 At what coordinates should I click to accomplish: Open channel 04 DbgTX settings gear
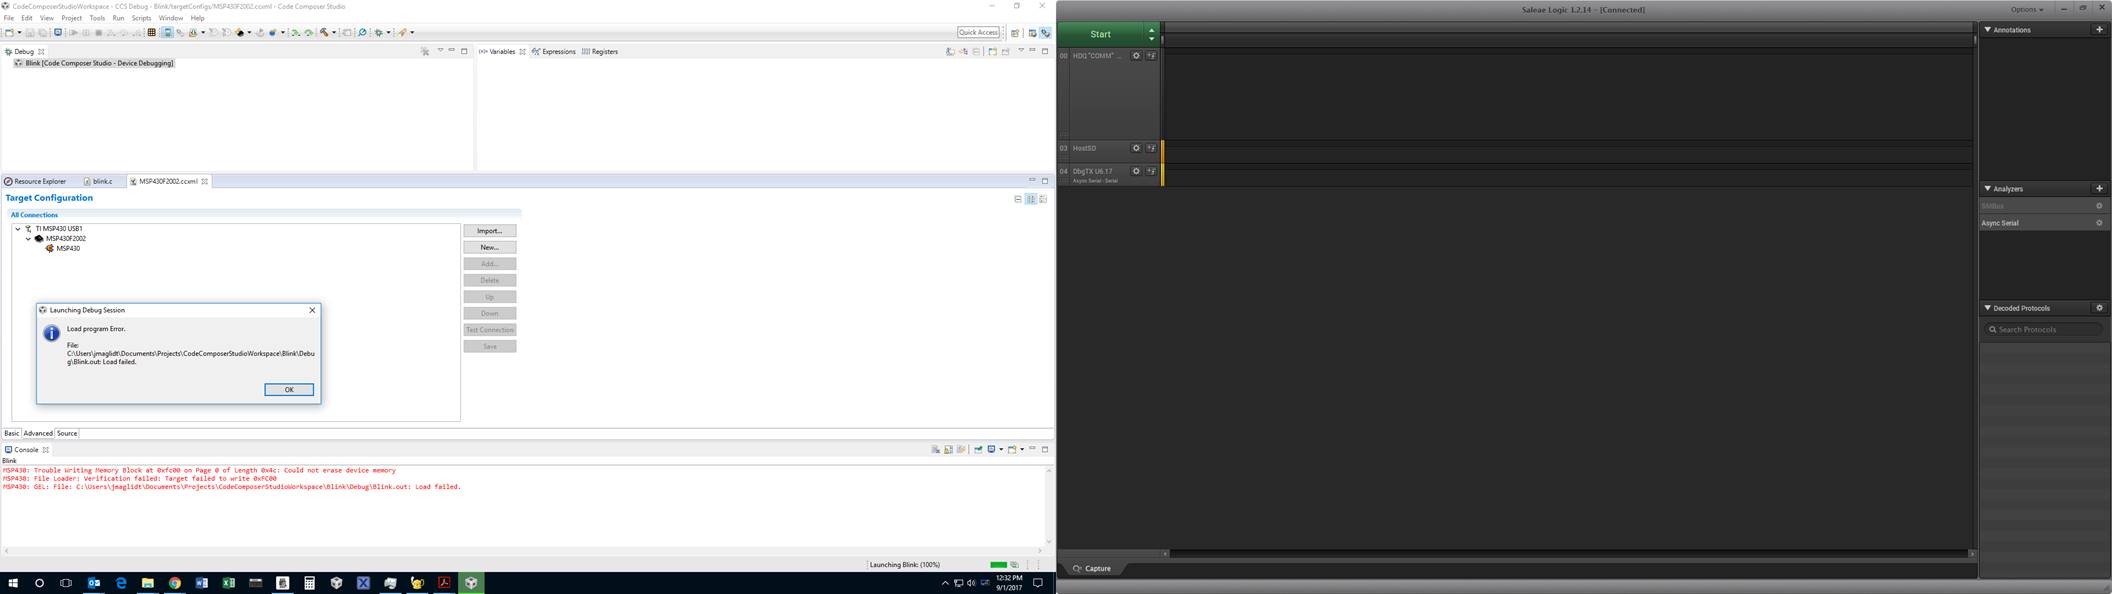1136,171
